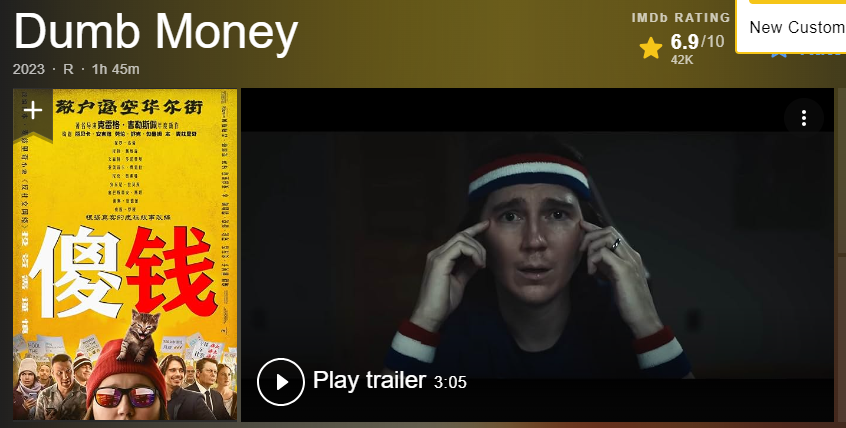Screen dimensions: 846x428
Task: Click the circular play icon on trailer
Action: 281,382
